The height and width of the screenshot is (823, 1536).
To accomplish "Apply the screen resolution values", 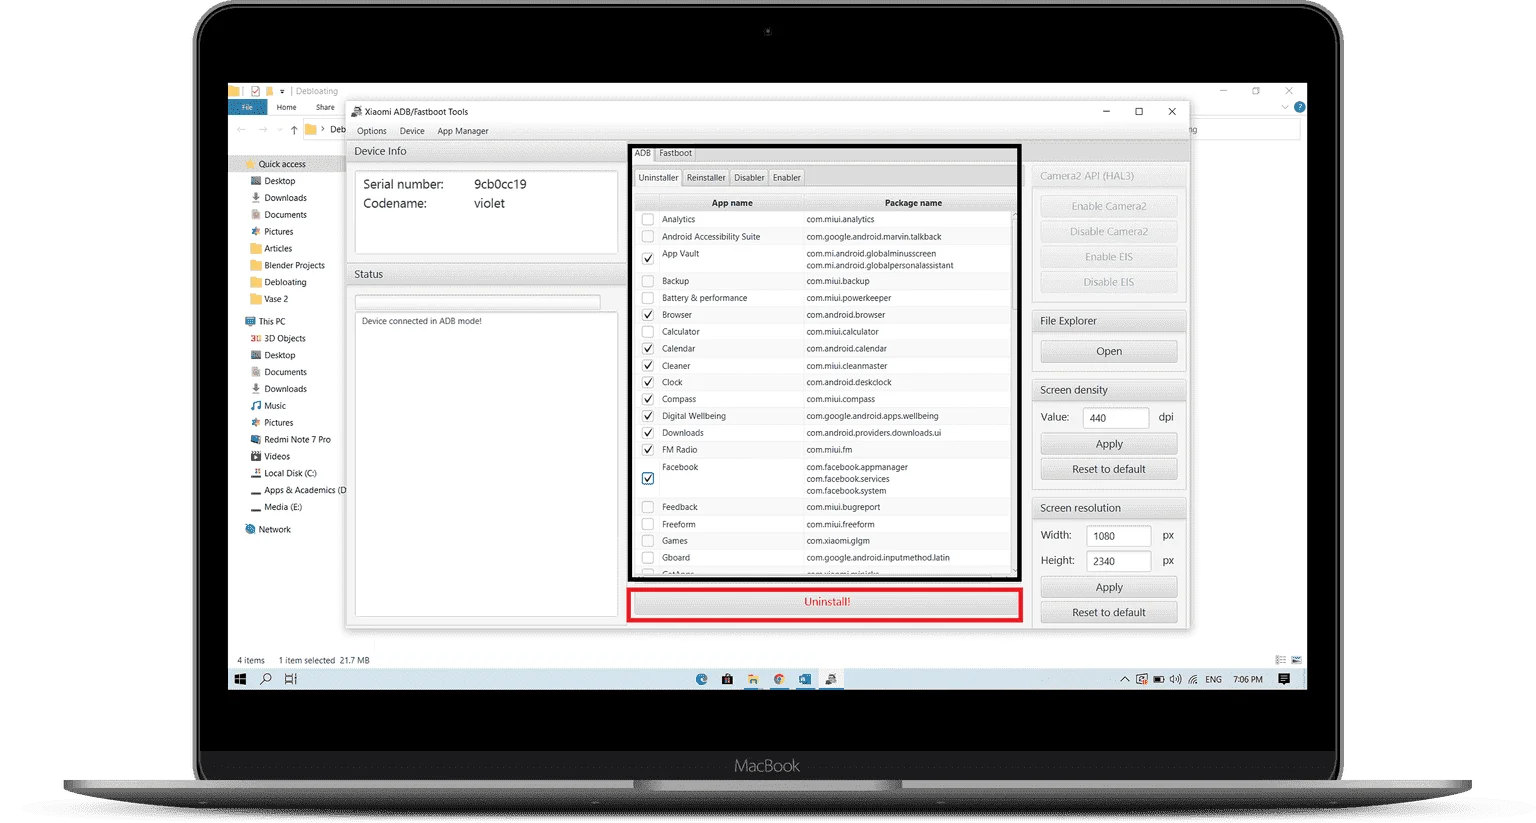I will [1109, 587].
